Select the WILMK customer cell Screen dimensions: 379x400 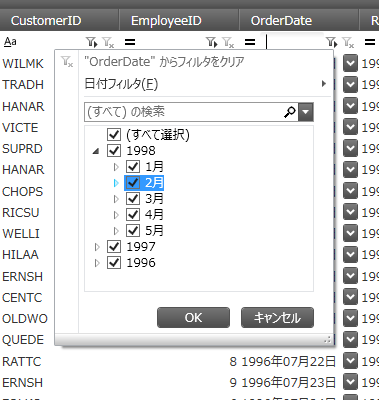click(x=23, y=63)
